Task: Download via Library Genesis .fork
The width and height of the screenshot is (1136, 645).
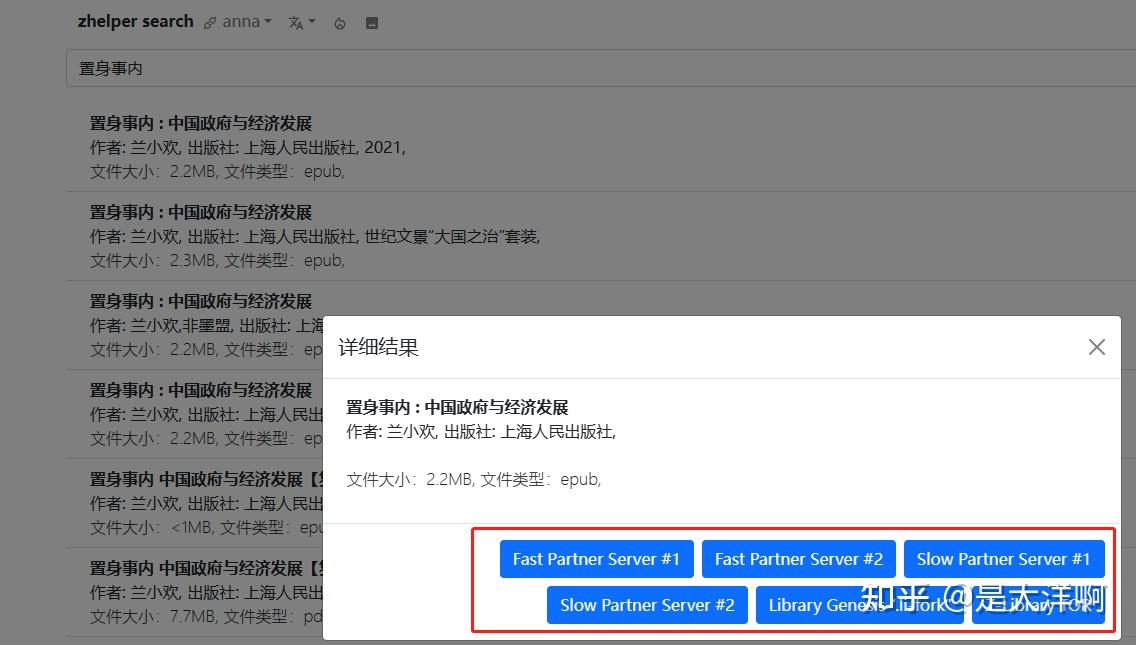Action: (859, 605)
